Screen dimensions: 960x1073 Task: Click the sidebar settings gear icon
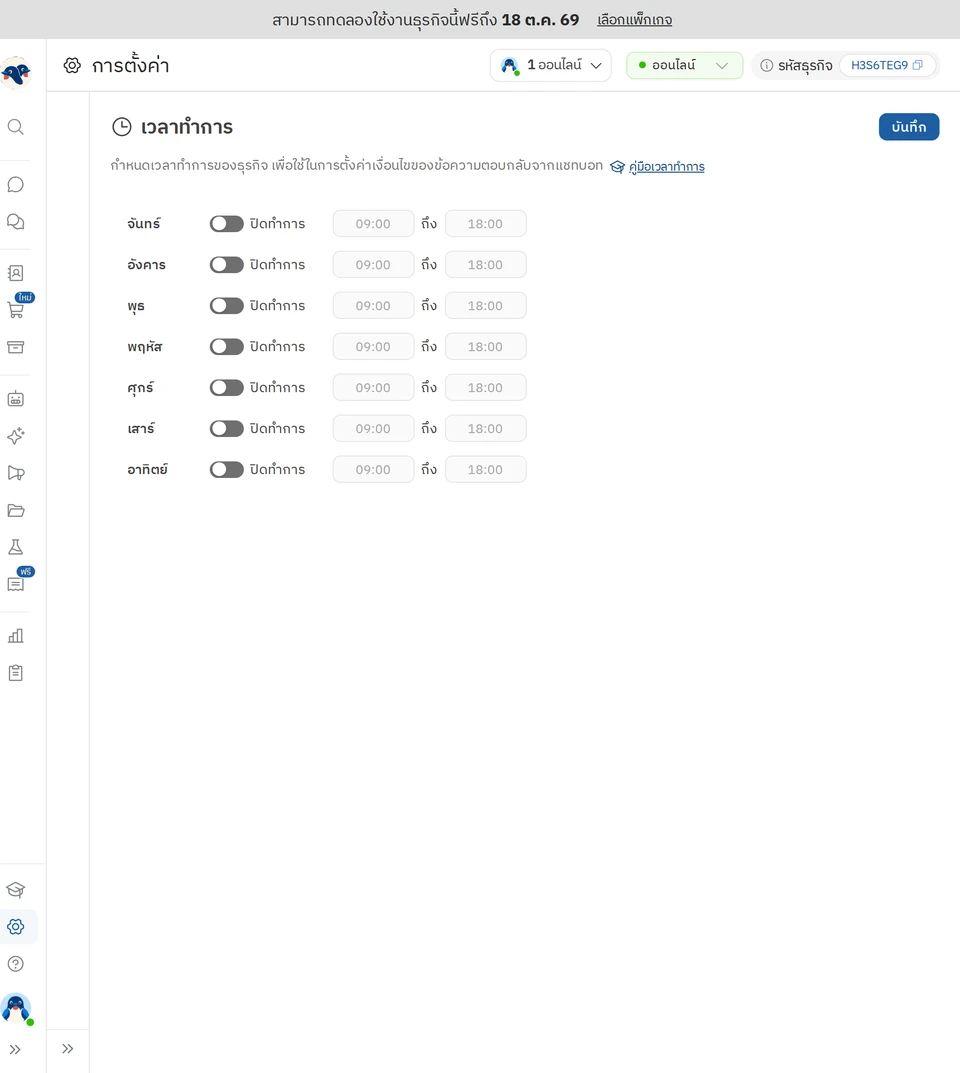coord(16,927)
